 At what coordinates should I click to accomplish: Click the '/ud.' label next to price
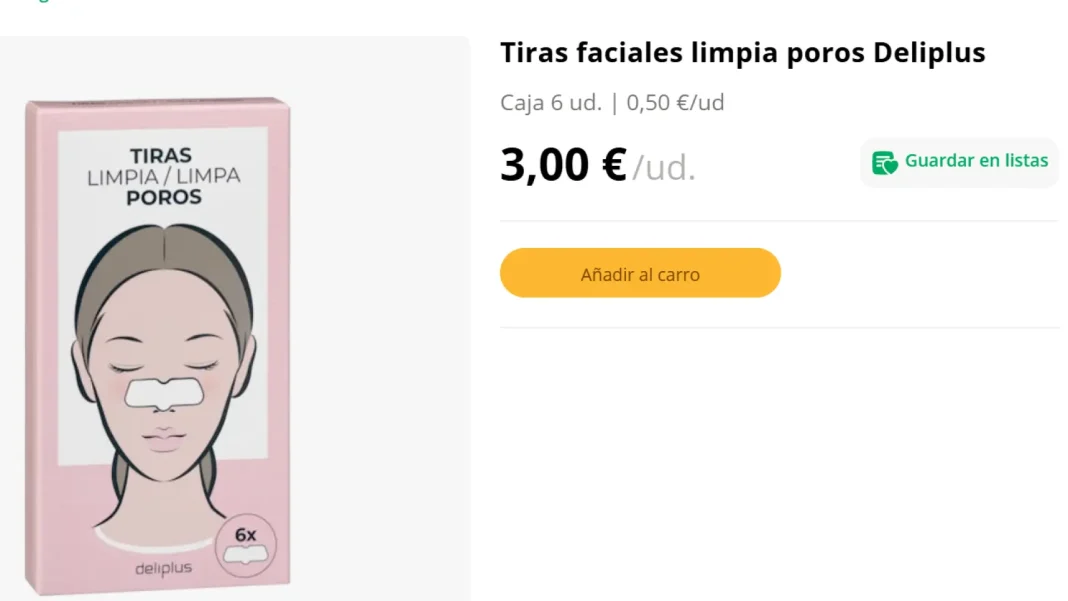point(664,168)
